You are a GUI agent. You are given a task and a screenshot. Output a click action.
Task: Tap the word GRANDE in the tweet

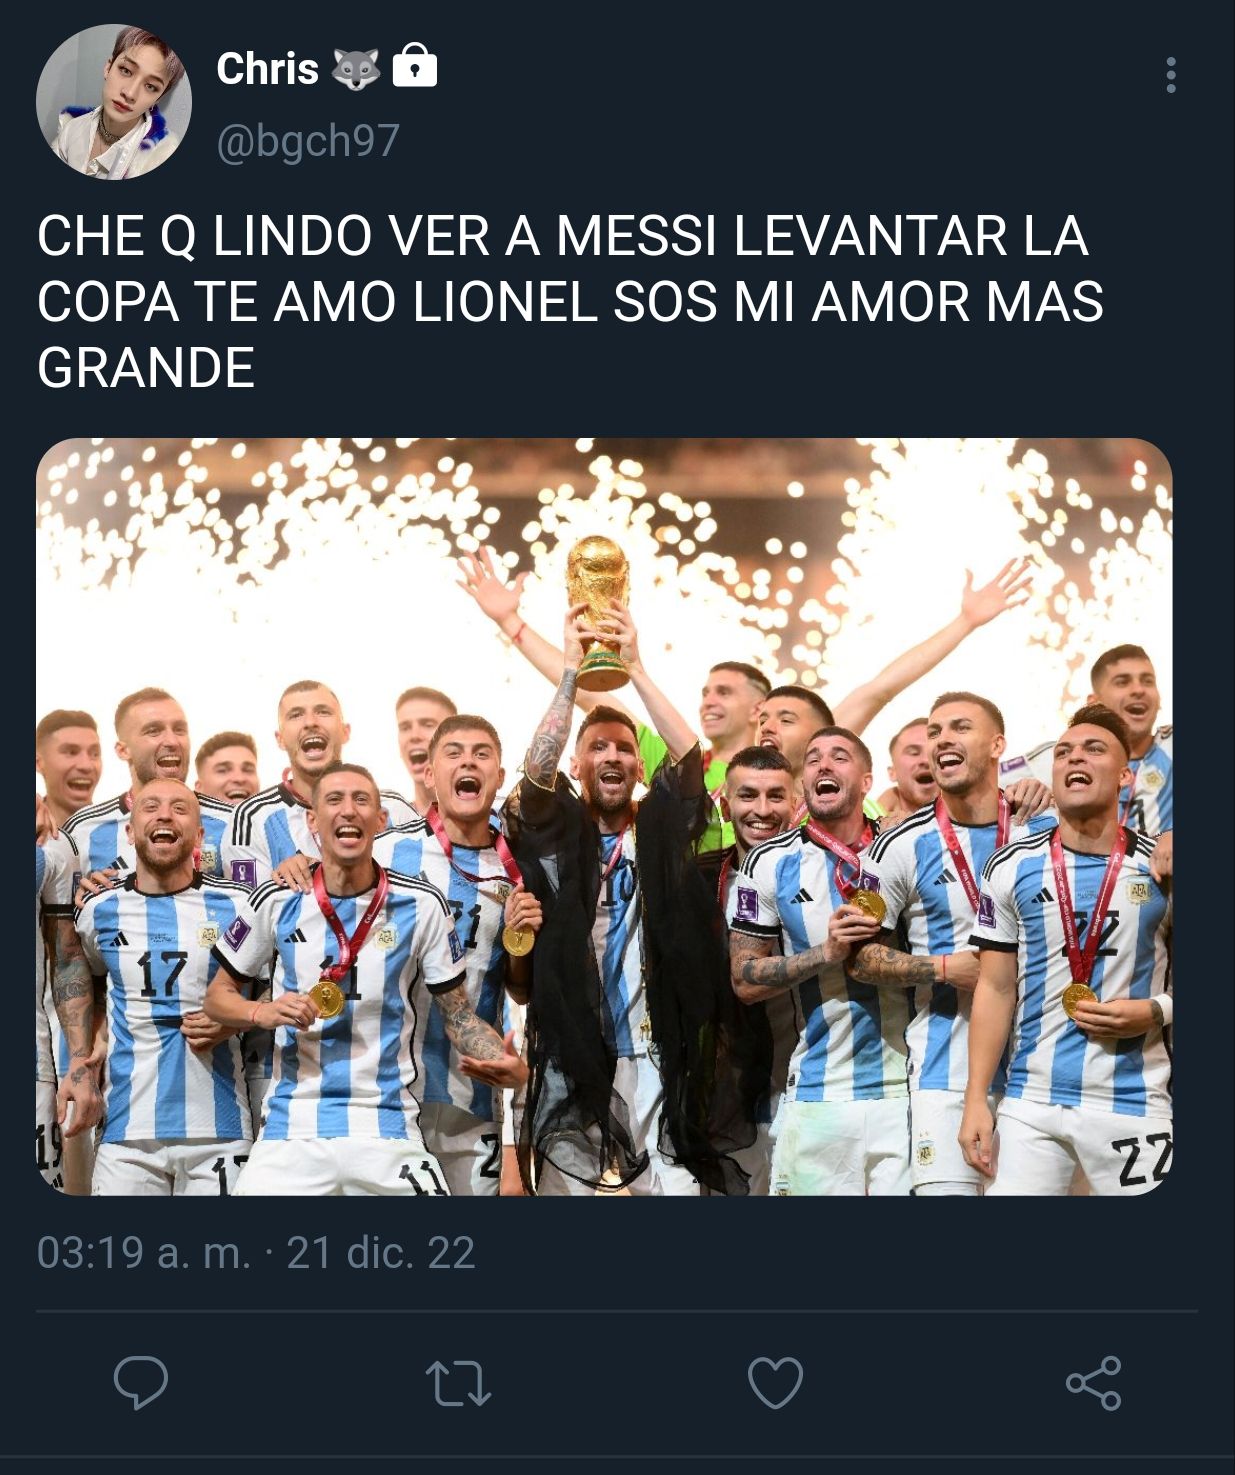click(146, 367)
